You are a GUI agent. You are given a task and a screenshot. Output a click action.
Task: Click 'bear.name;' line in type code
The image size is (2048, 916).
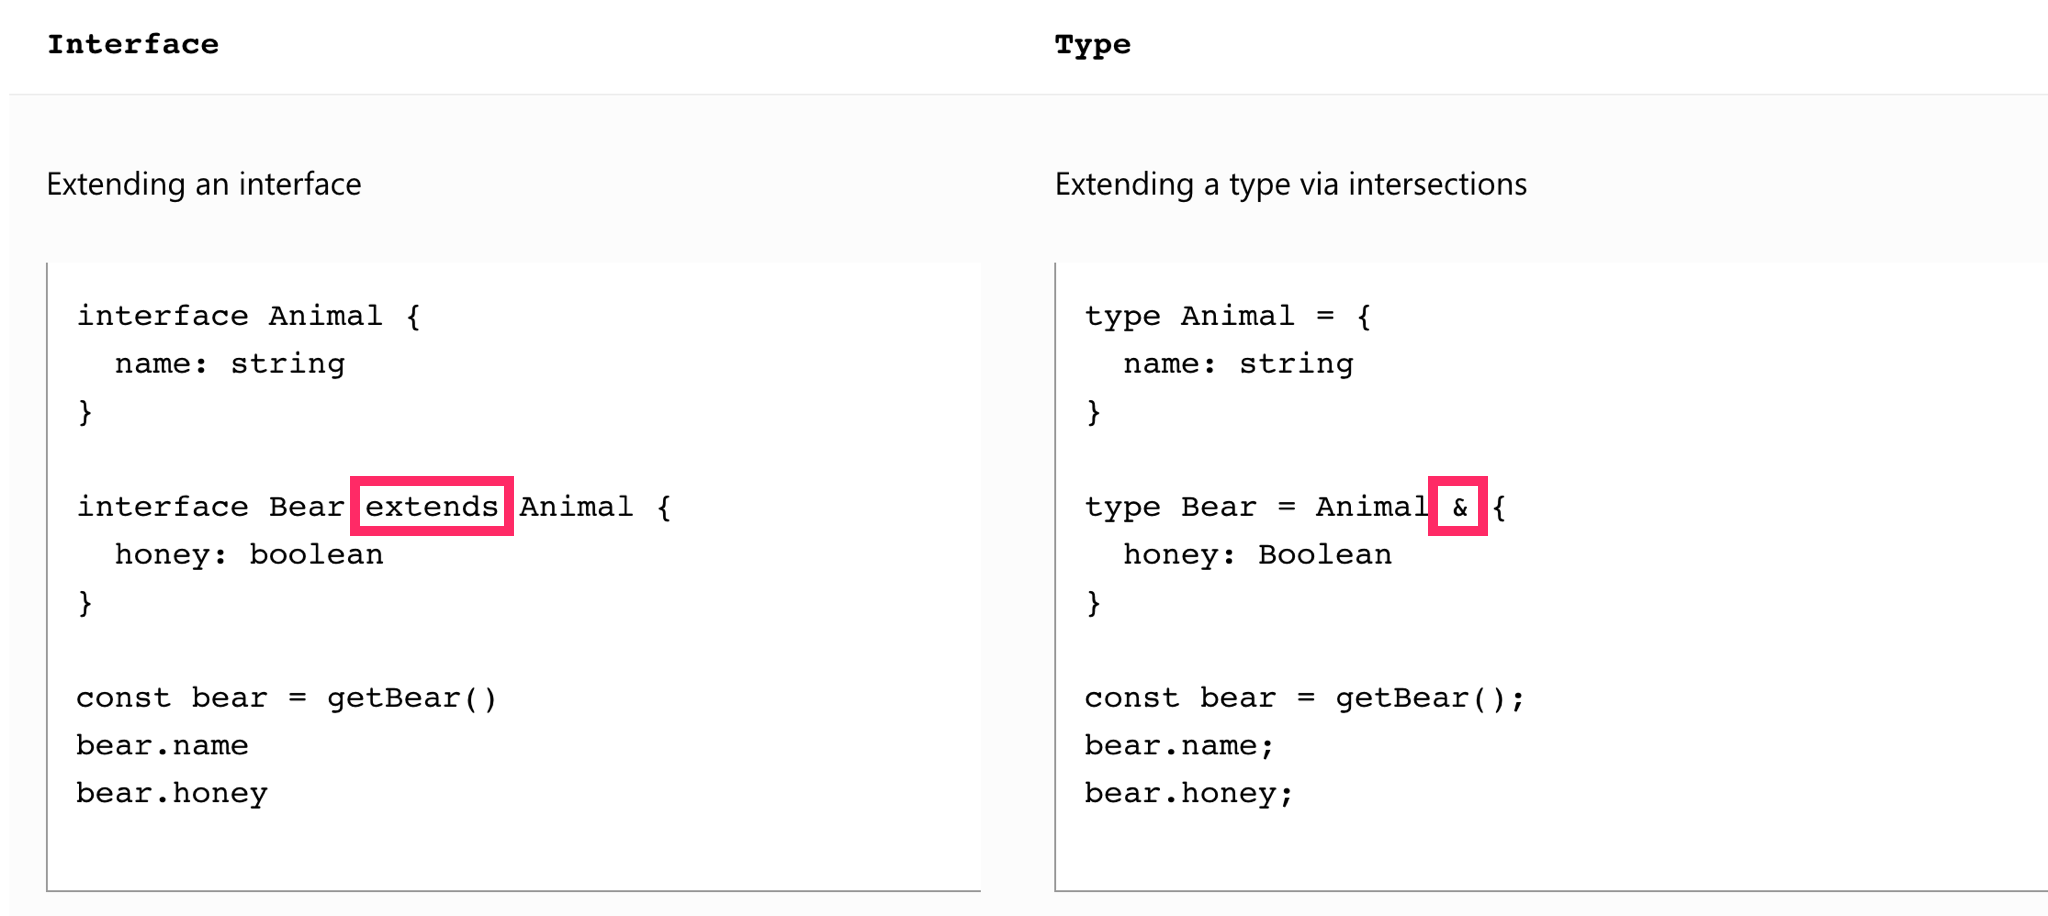1180,745
